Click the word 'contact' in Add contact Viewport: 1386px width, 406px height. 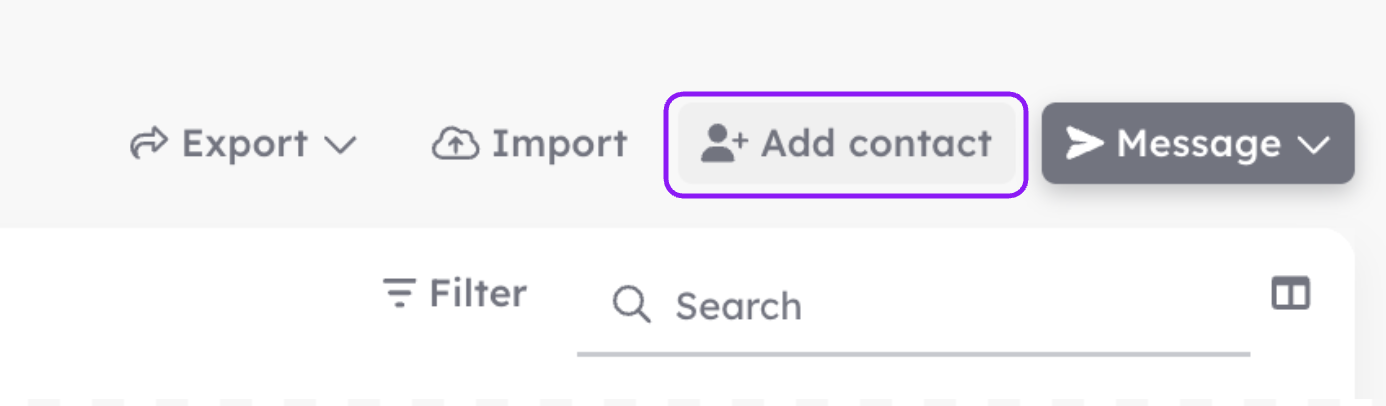tap(921, 144)
